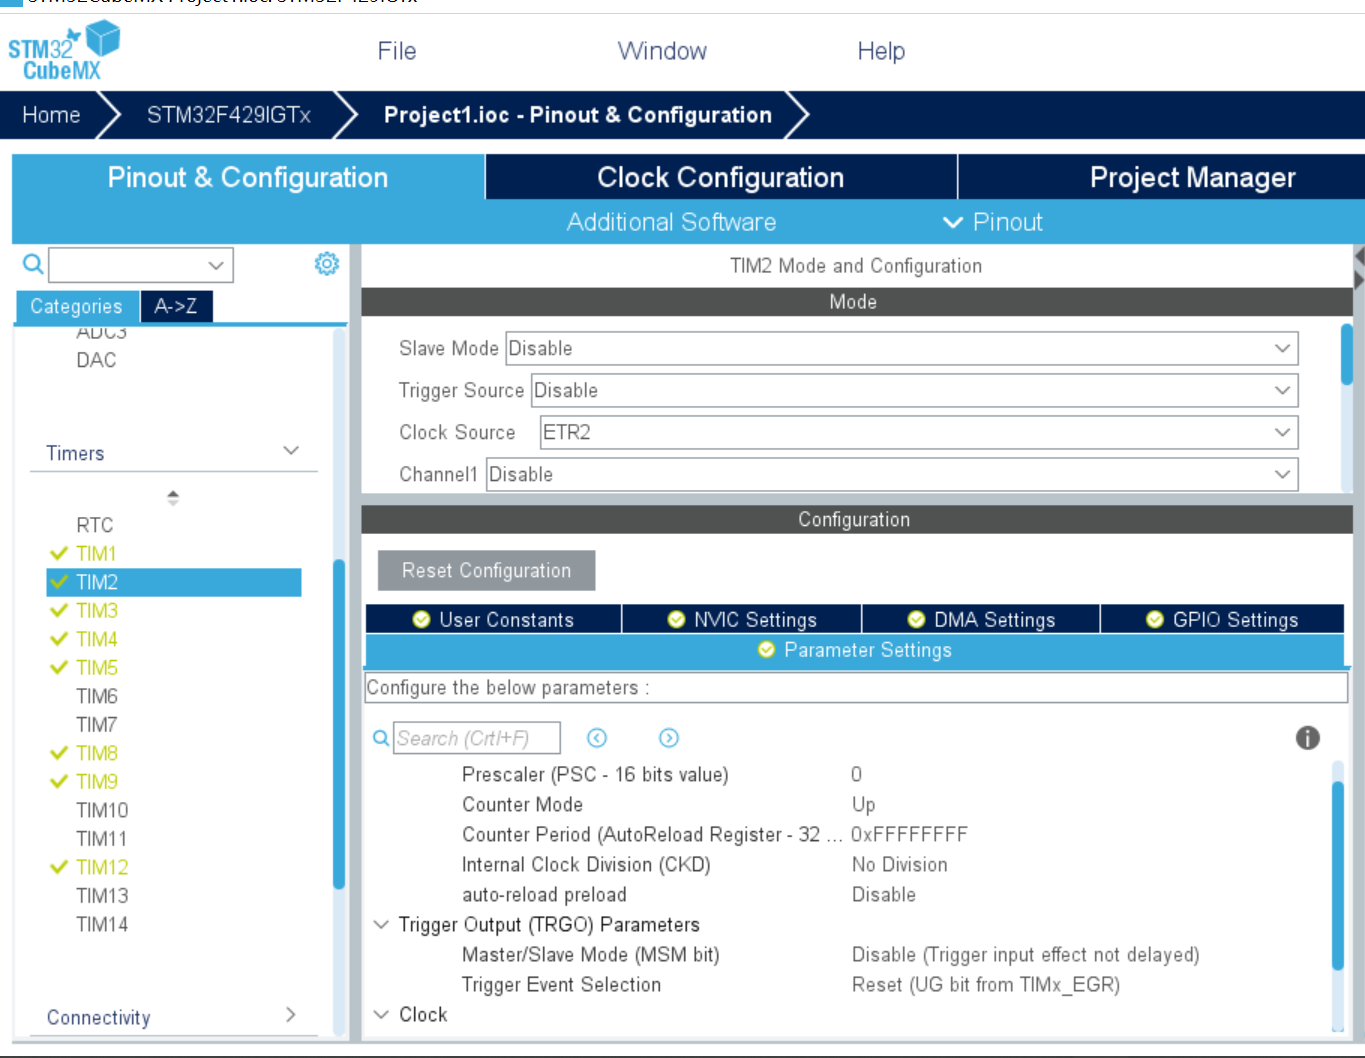Select TIM14 in the list
The height and width of the screenshot is (1058, 1365).
[102, 924]
